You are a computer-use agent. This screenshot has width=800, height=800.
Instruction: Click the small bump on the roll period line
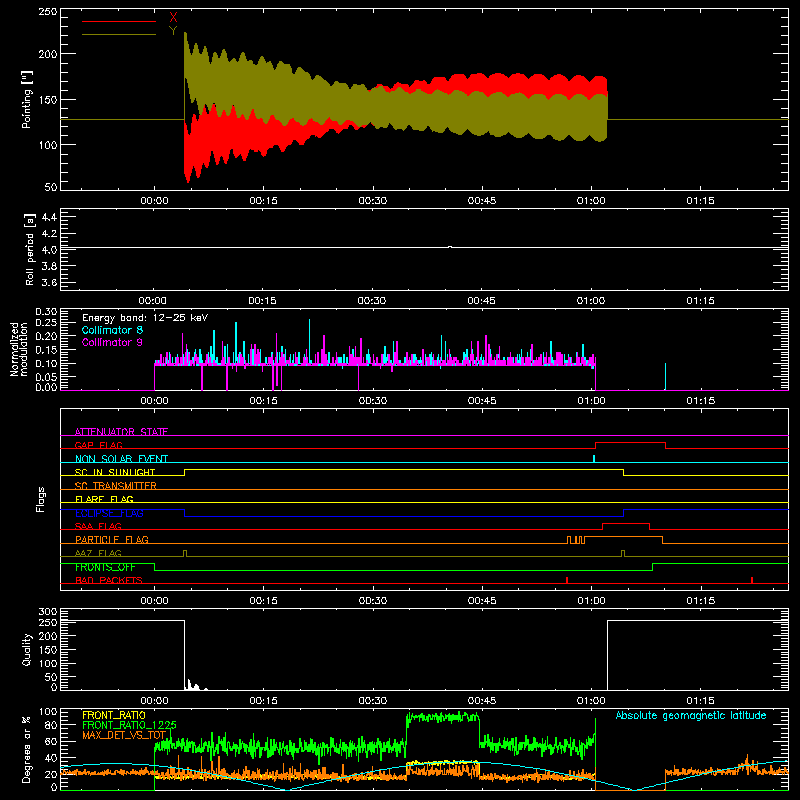[x=449, y=247]
